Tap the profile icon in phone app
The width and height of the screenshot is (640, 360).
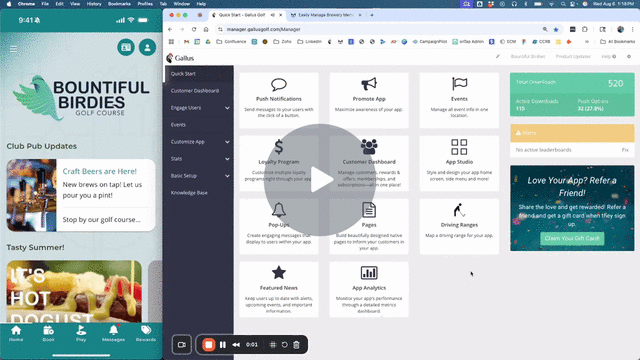pos(147,47)
